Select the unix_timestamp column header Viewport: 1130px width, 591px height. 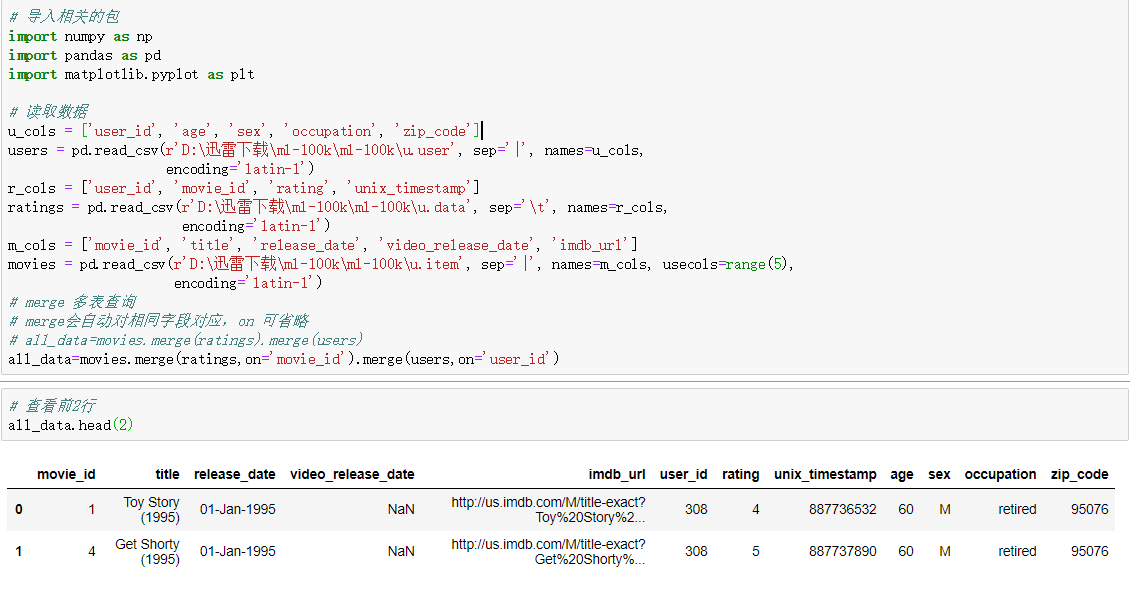[x=825, y=475]
